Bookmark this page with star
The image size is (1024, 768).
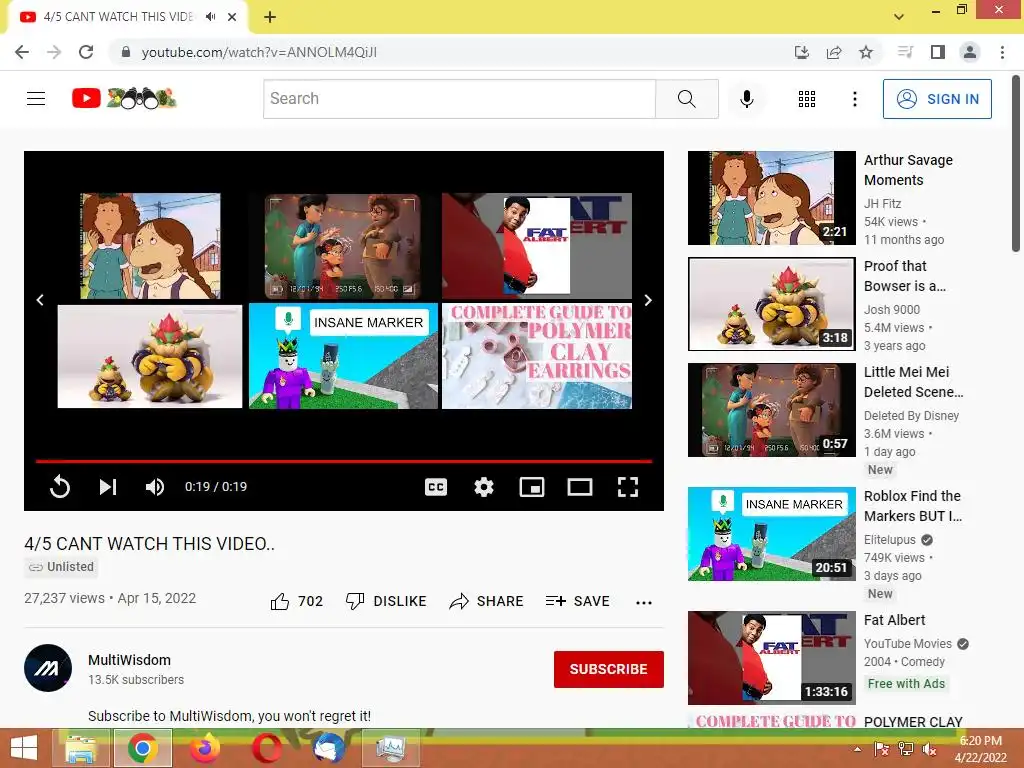866,52
